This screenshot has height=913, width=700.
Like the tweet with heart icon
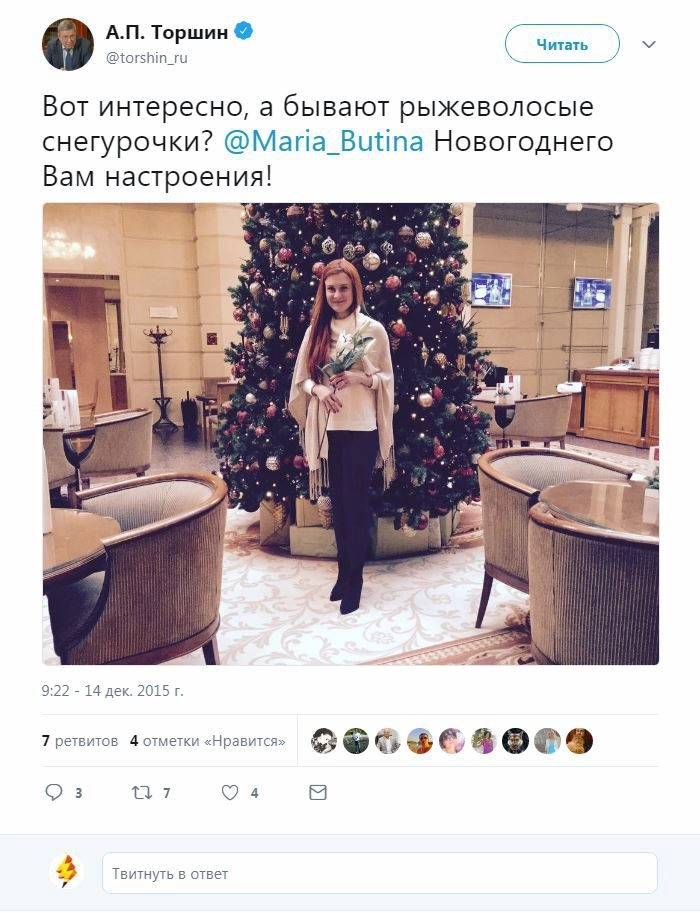(230, 792)
